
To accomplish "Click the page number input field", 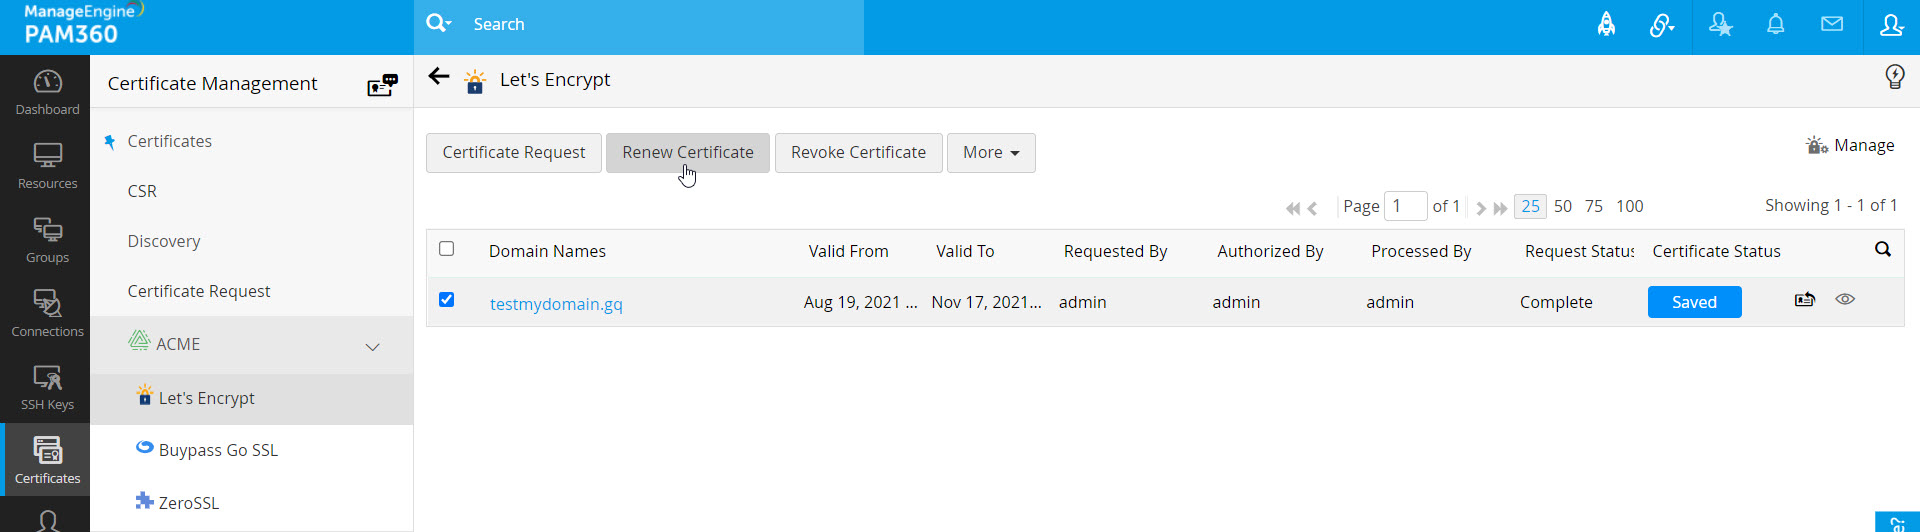I will 1405,206.
